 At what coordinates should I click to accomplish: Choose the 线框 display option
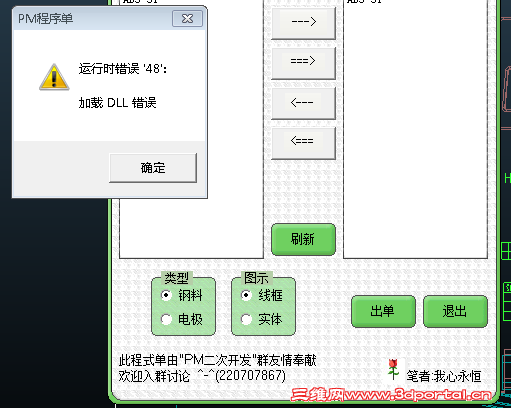[x=262, y=295]
